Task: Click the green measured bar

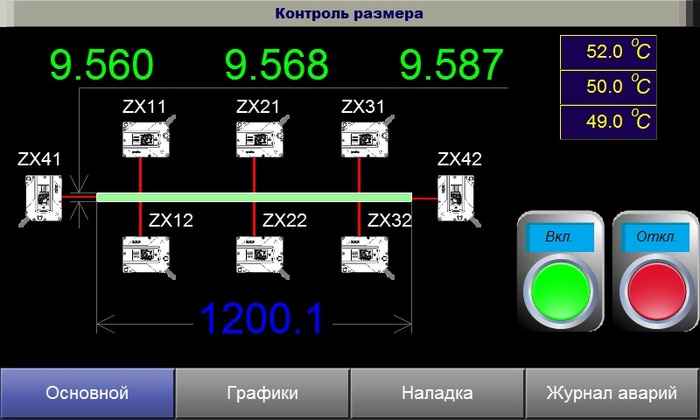Action: click(254, 197)
